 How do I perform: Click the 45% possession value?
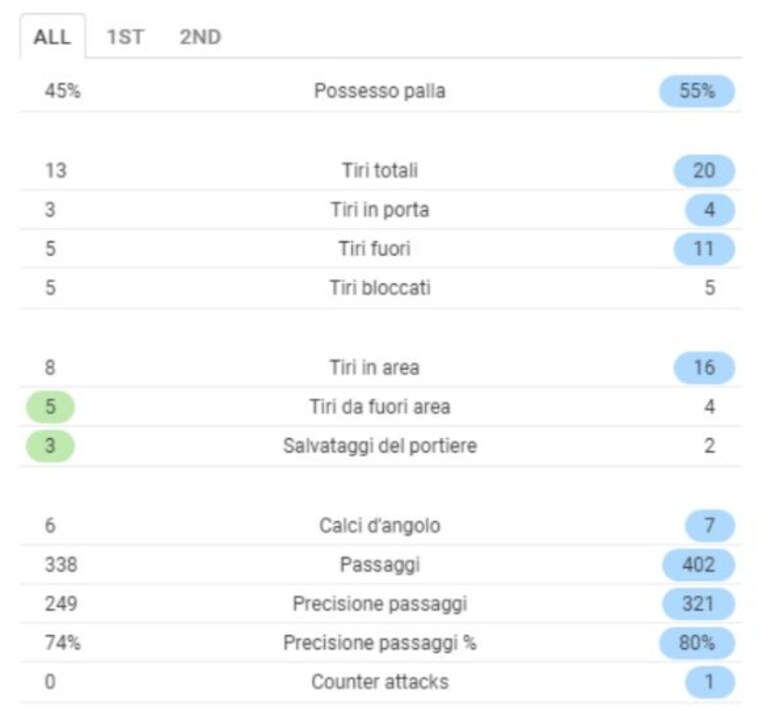click(63, 91)
